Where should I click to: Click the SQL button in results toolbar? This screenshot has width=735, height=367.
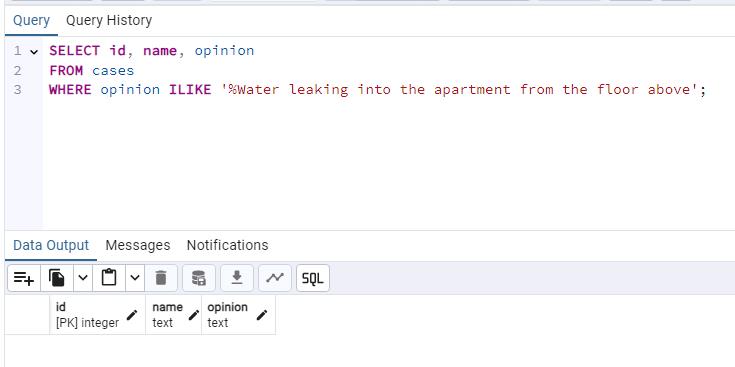(313, 278)
